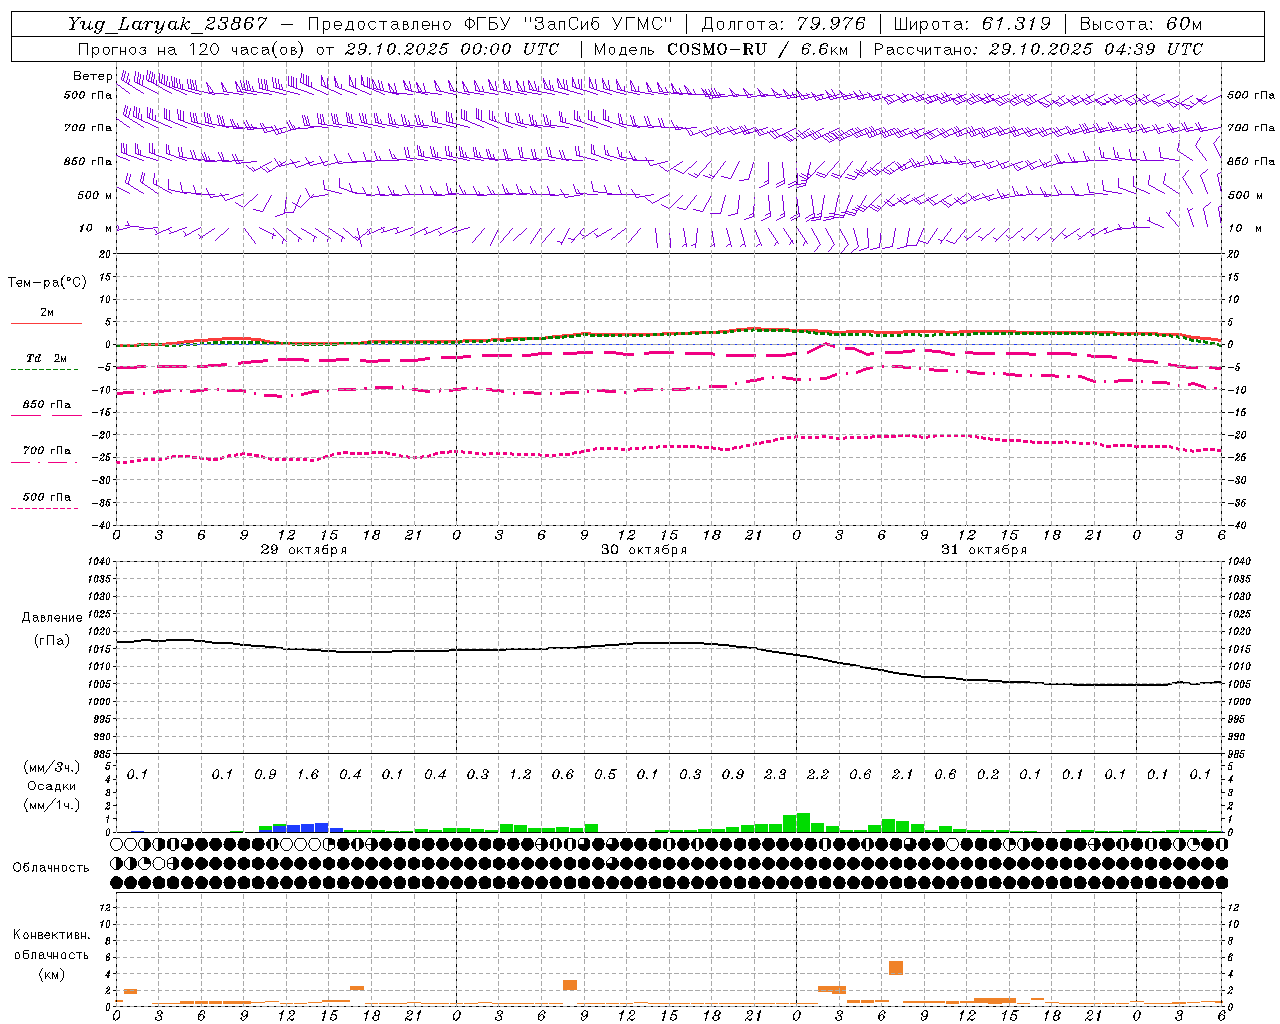This screenshot has width=1280, height=1024.
Task: Select the (мм/1ч.) precipitation unit label
Action: click(x=51, y=805)
